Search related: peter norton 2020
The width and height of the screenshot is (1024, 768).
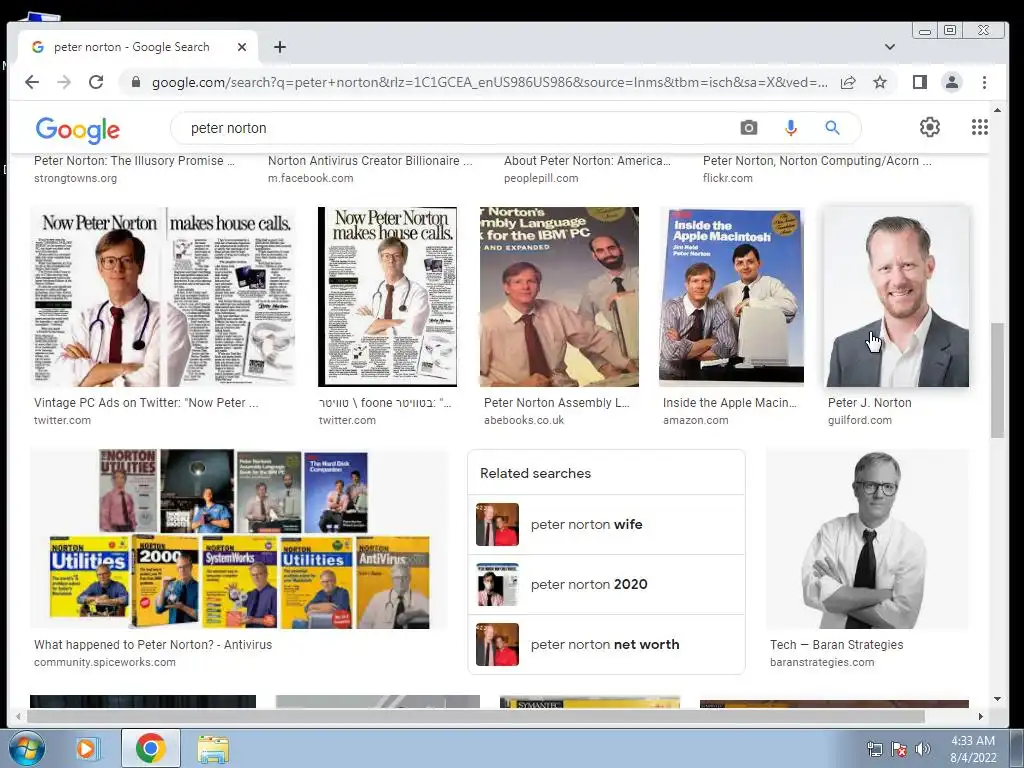[x=607, y=584]
